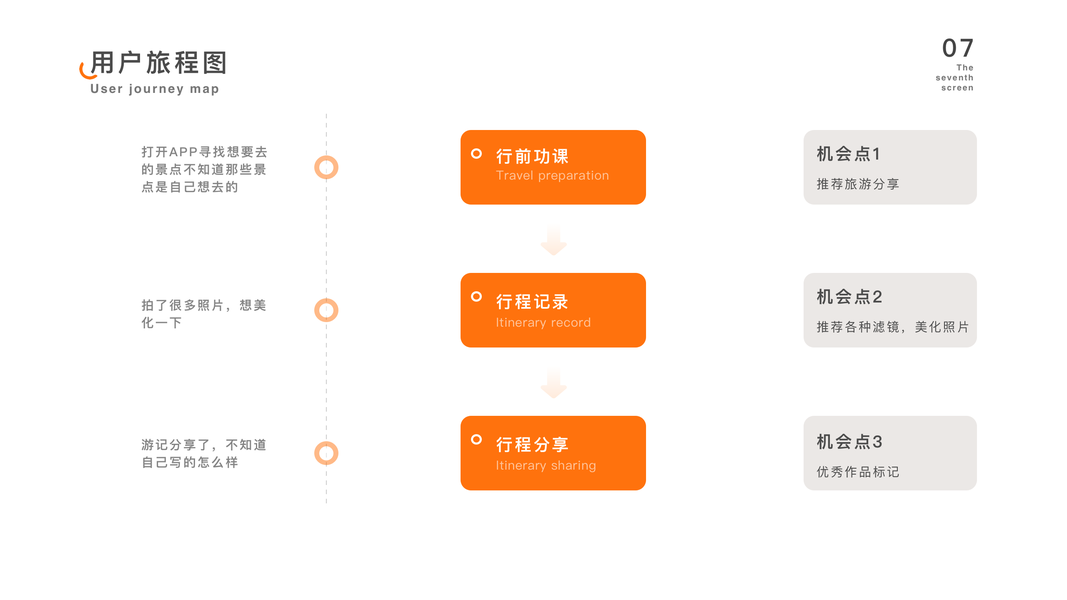Click the 'User journey map' subtitle text
The image size is (1067, 600).
154,89
